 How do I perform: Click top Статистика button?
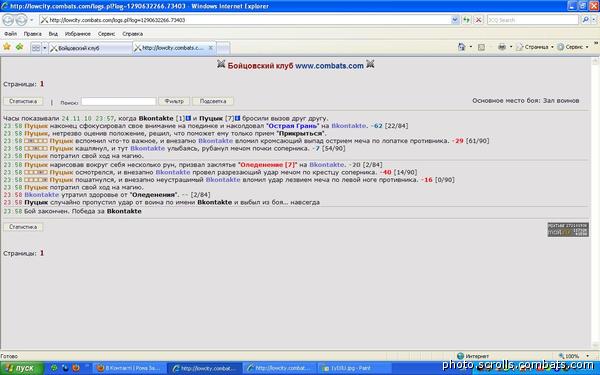coord(23,101)
